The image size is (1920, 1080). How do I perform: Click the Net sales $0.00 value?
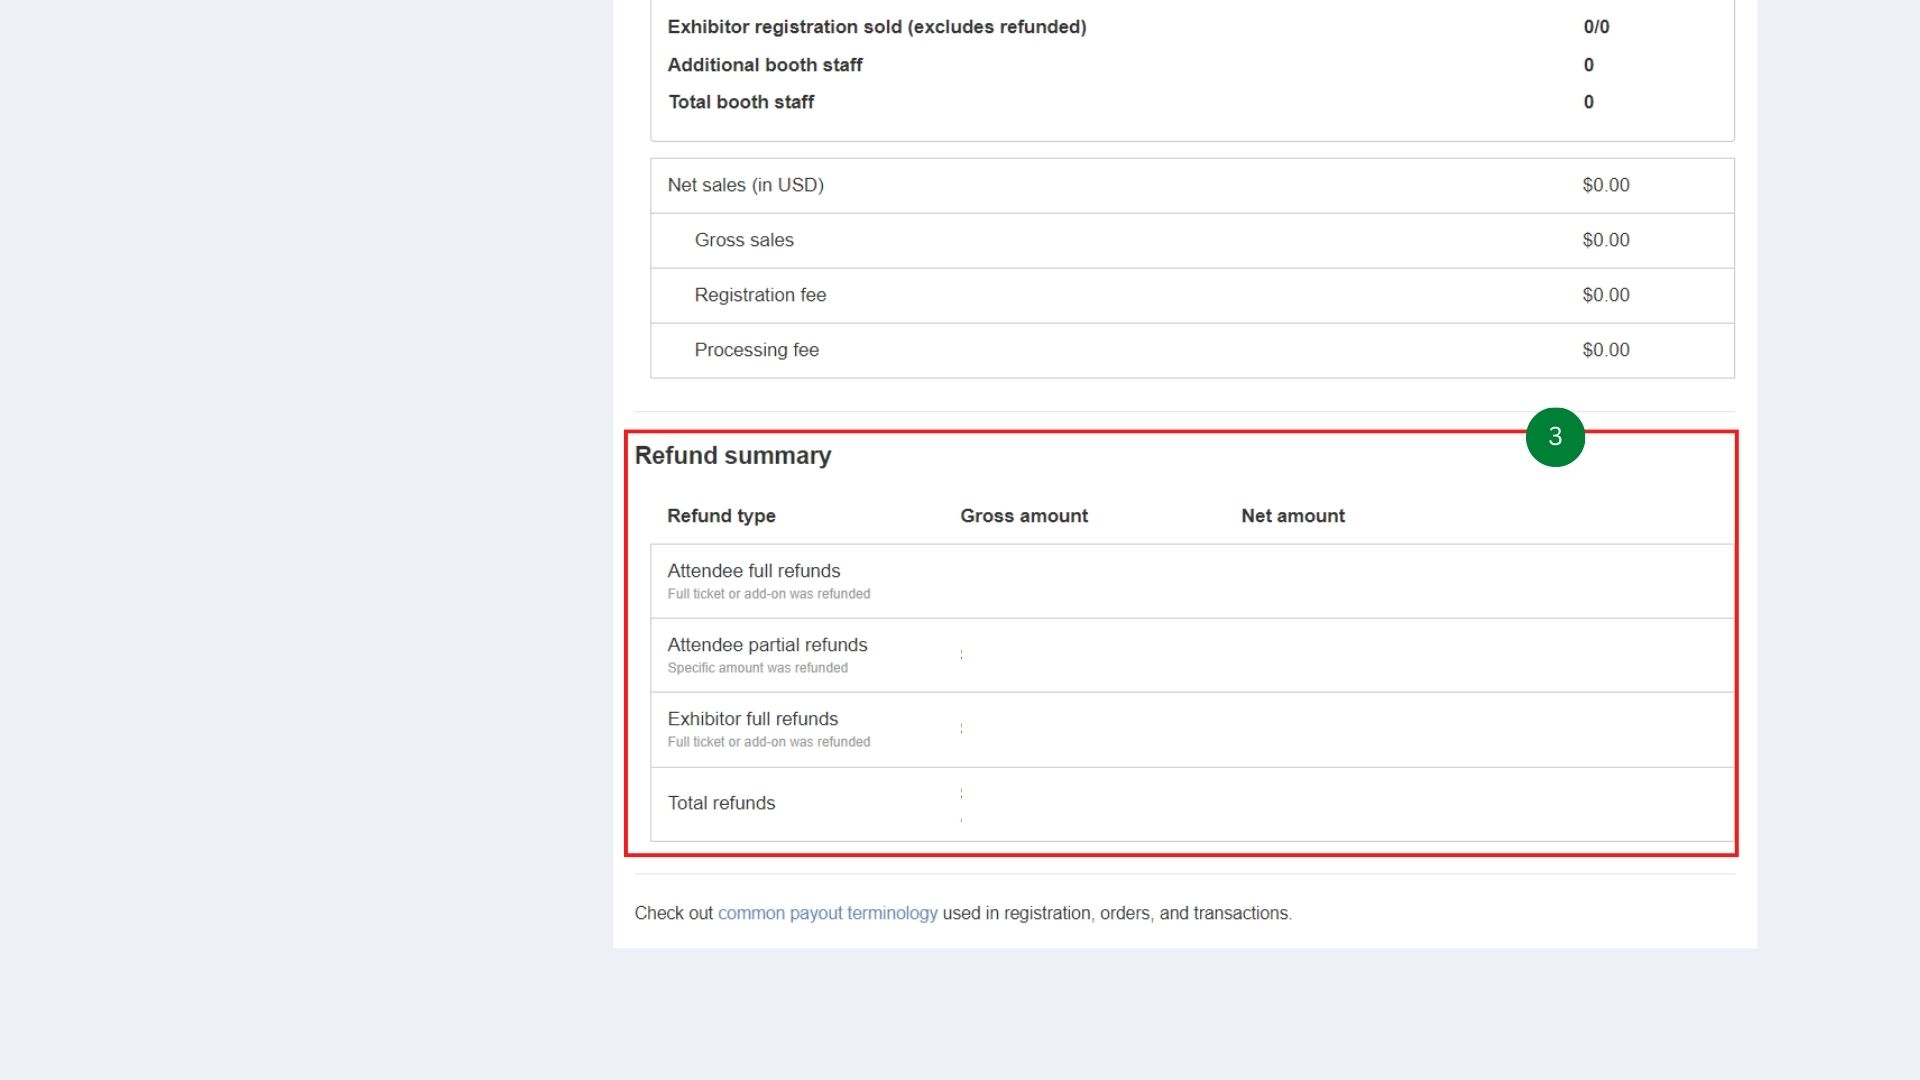point(1606,185)
